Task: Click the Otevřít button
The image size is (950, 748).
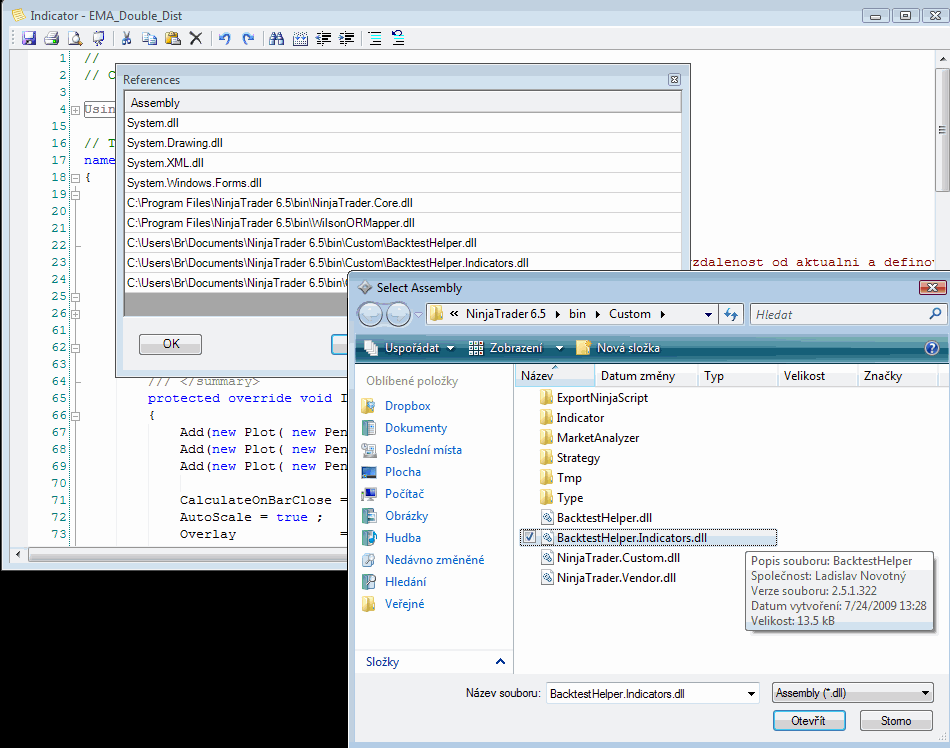Action: pyautogui.click(x=808, y=721)
